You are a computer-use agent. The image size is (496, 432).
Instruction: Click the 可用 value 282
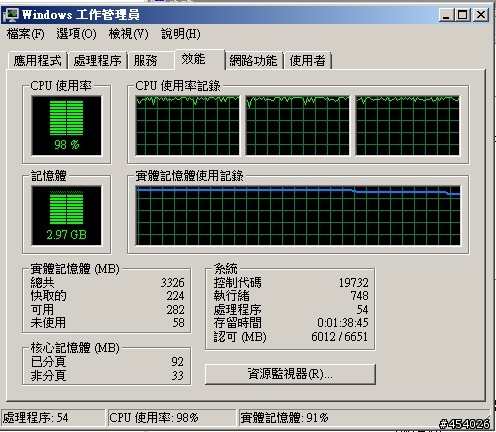point(175,310)
